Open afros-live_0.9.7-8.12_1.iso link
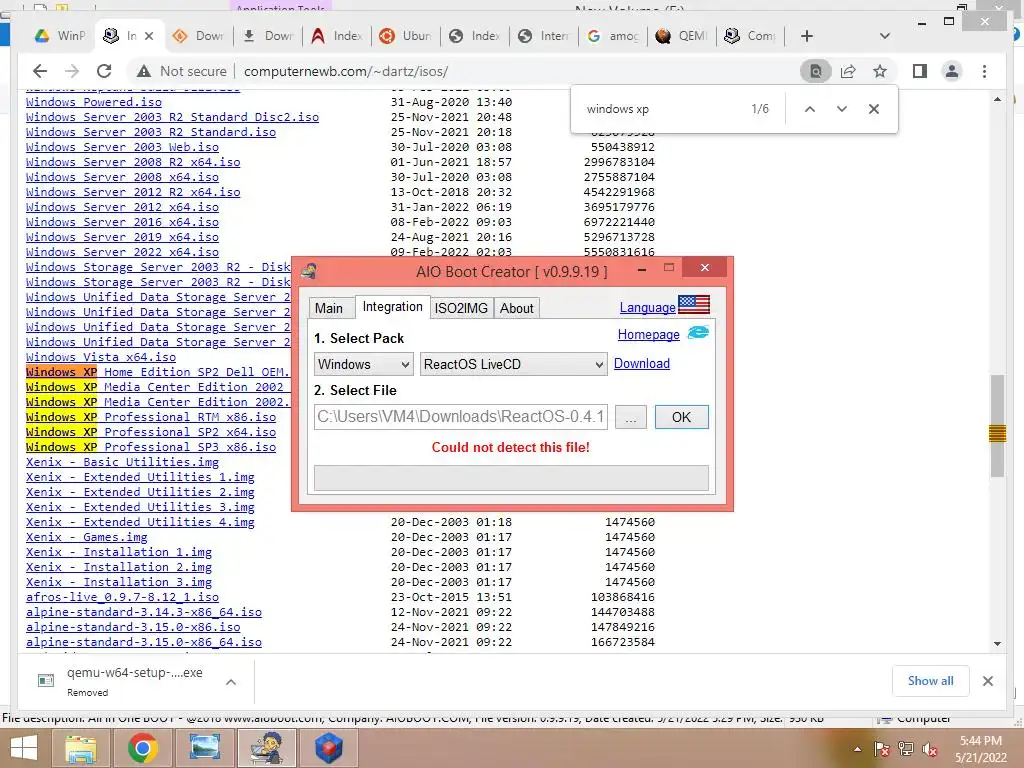1024x768 pixels. [x=122, y=597]
